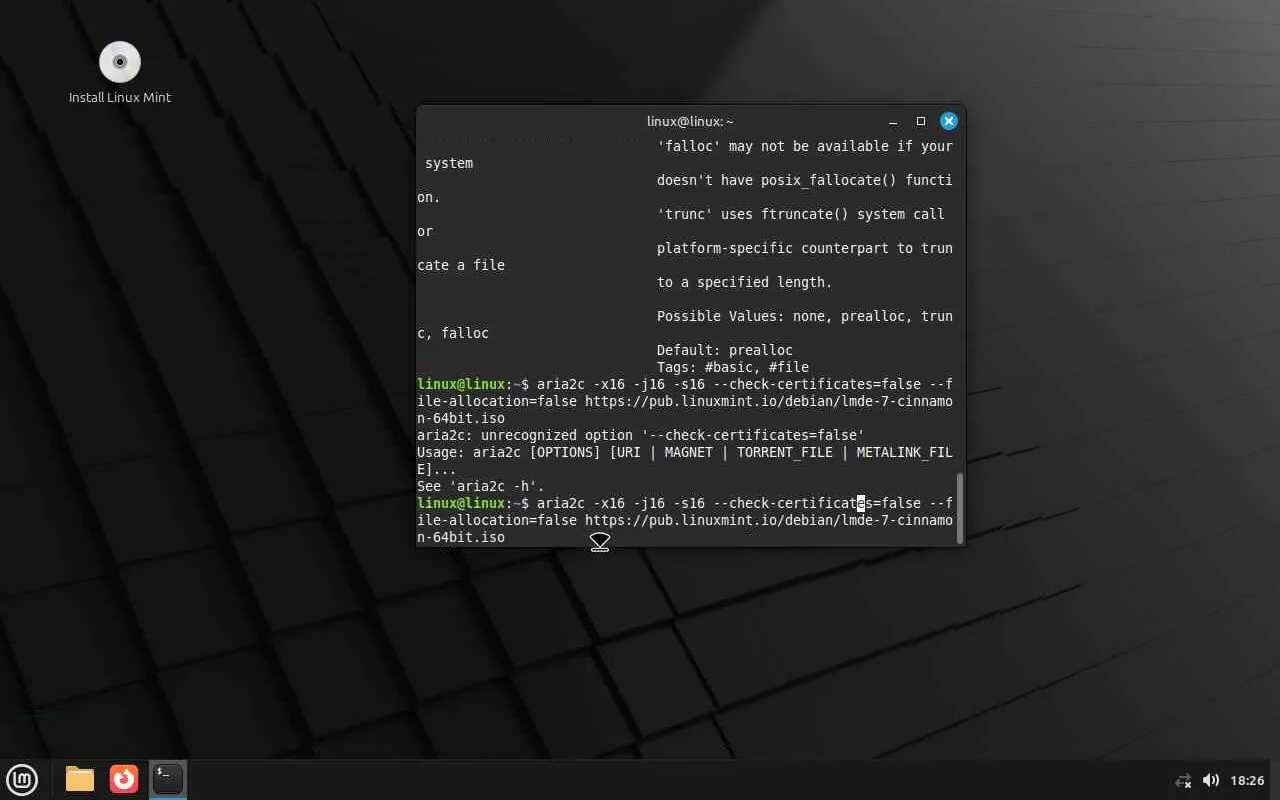Click the "Usage: aria2c [OPTIONS]" line
The image size is (1280, 800).
point(685,452)
